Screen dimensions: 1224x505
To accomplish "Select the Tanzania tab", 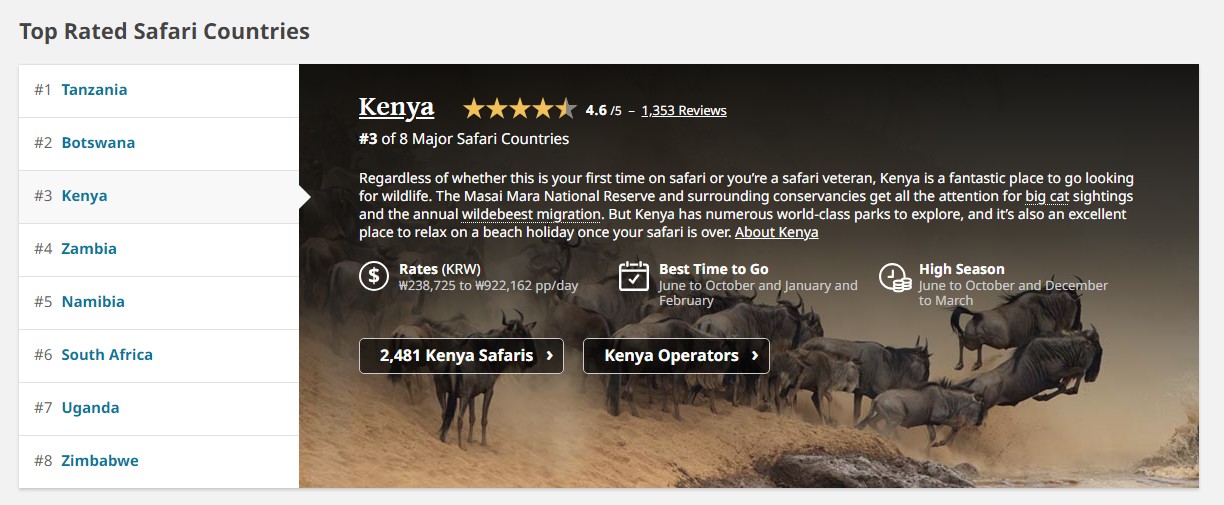I will coord(159,90).
